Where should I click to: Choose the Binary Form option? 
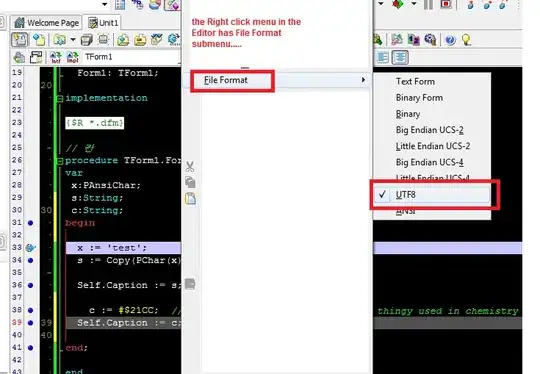point(419,98)
